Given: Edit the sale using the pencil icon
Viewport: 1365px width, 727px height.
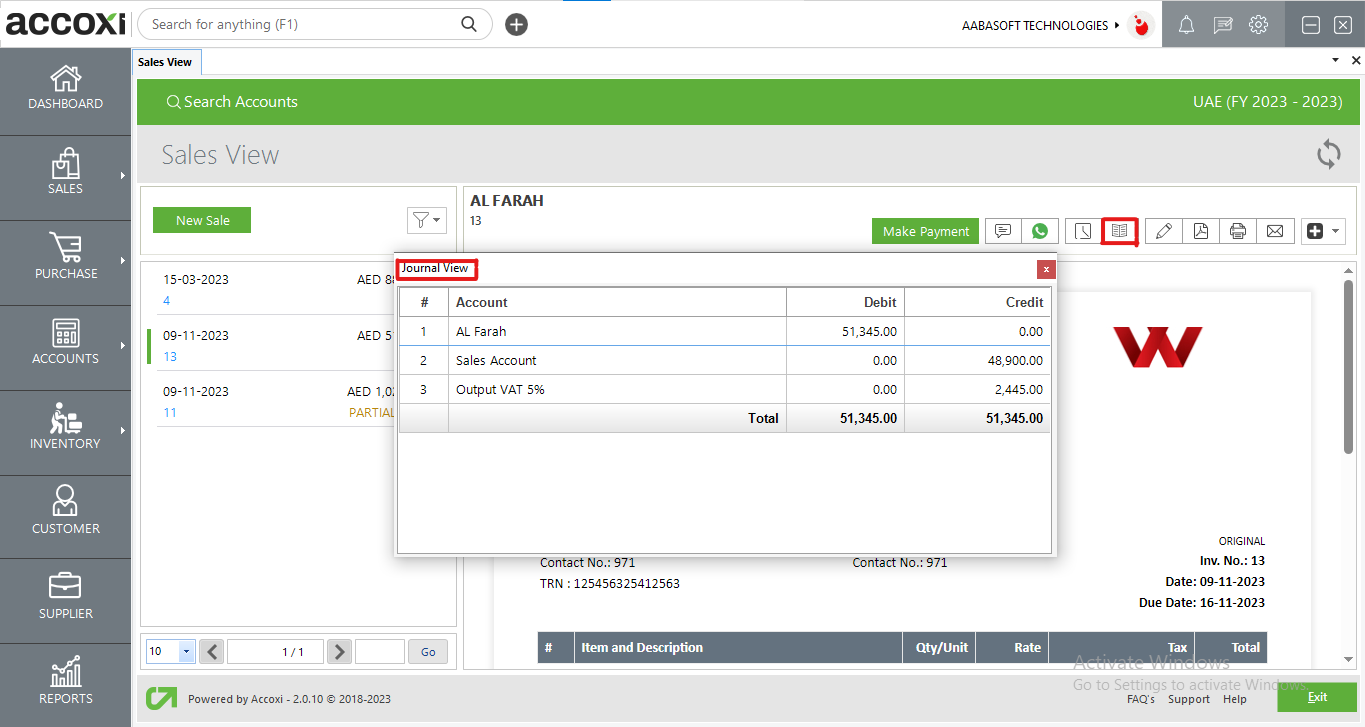Looking at the screenshot, I should point(1163,231).
